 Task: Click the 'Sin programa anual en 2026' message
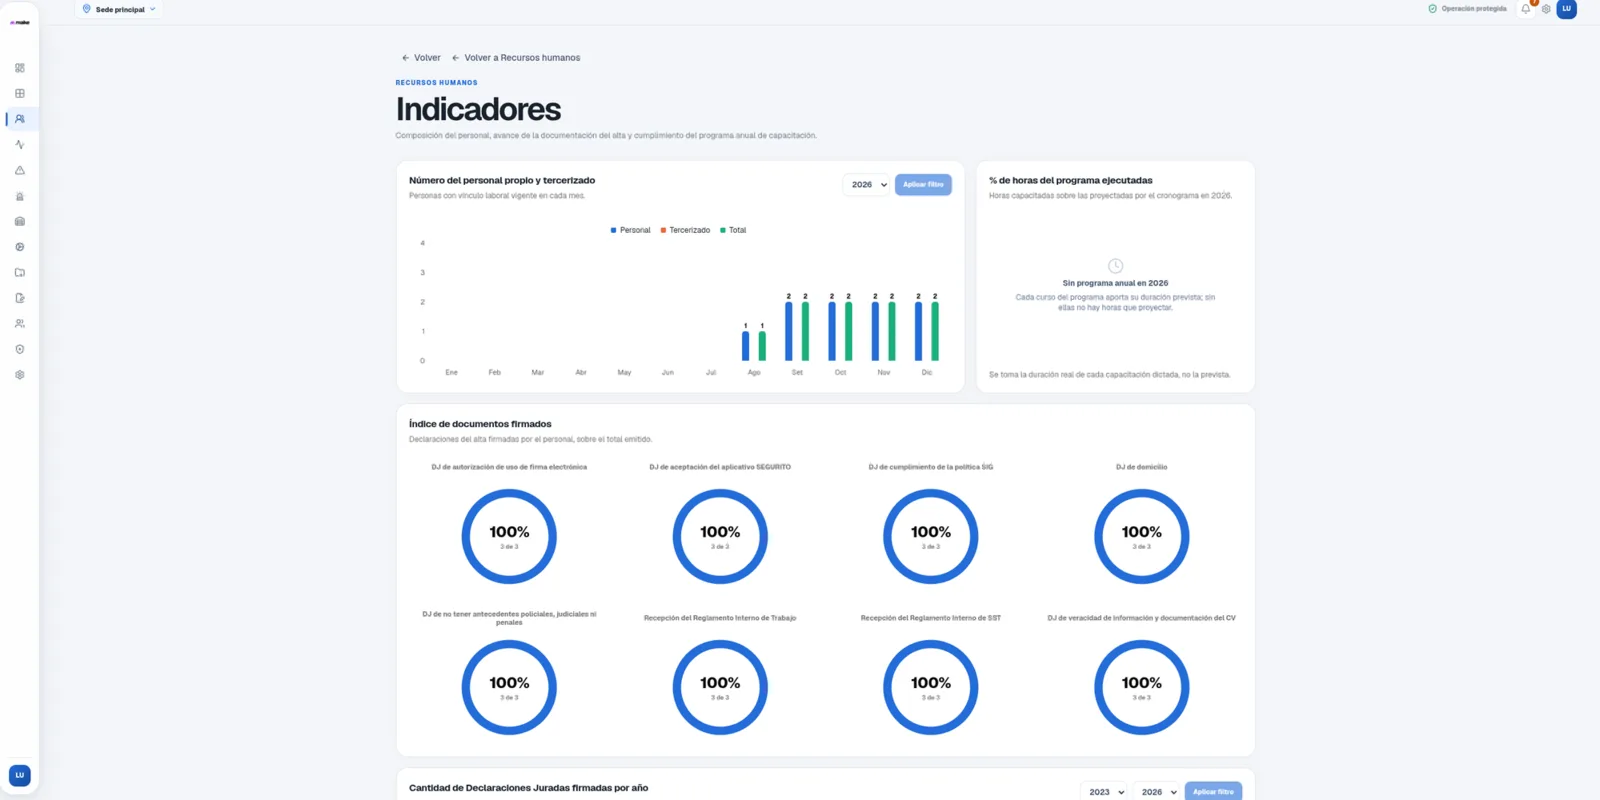(x=1115, y=283)
